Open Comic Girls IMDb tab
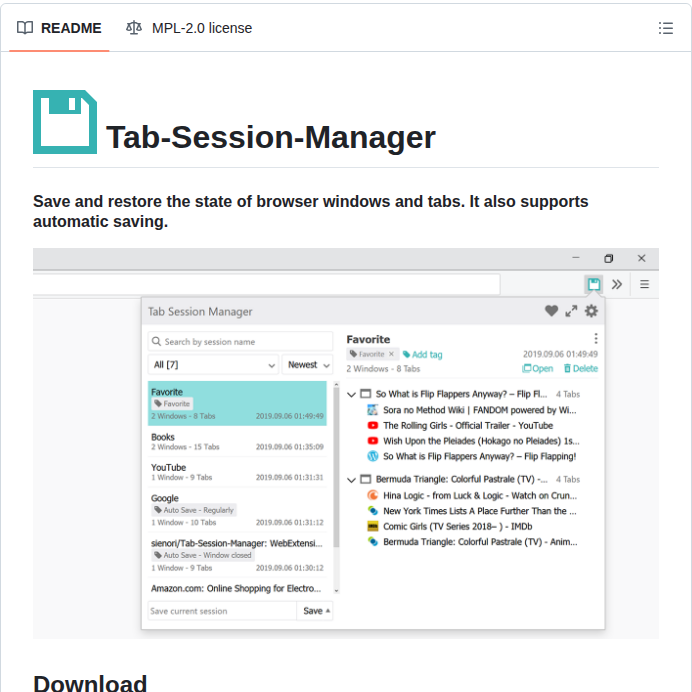The width and height of the screenshot is (692, 692). [x=450, y=527]
